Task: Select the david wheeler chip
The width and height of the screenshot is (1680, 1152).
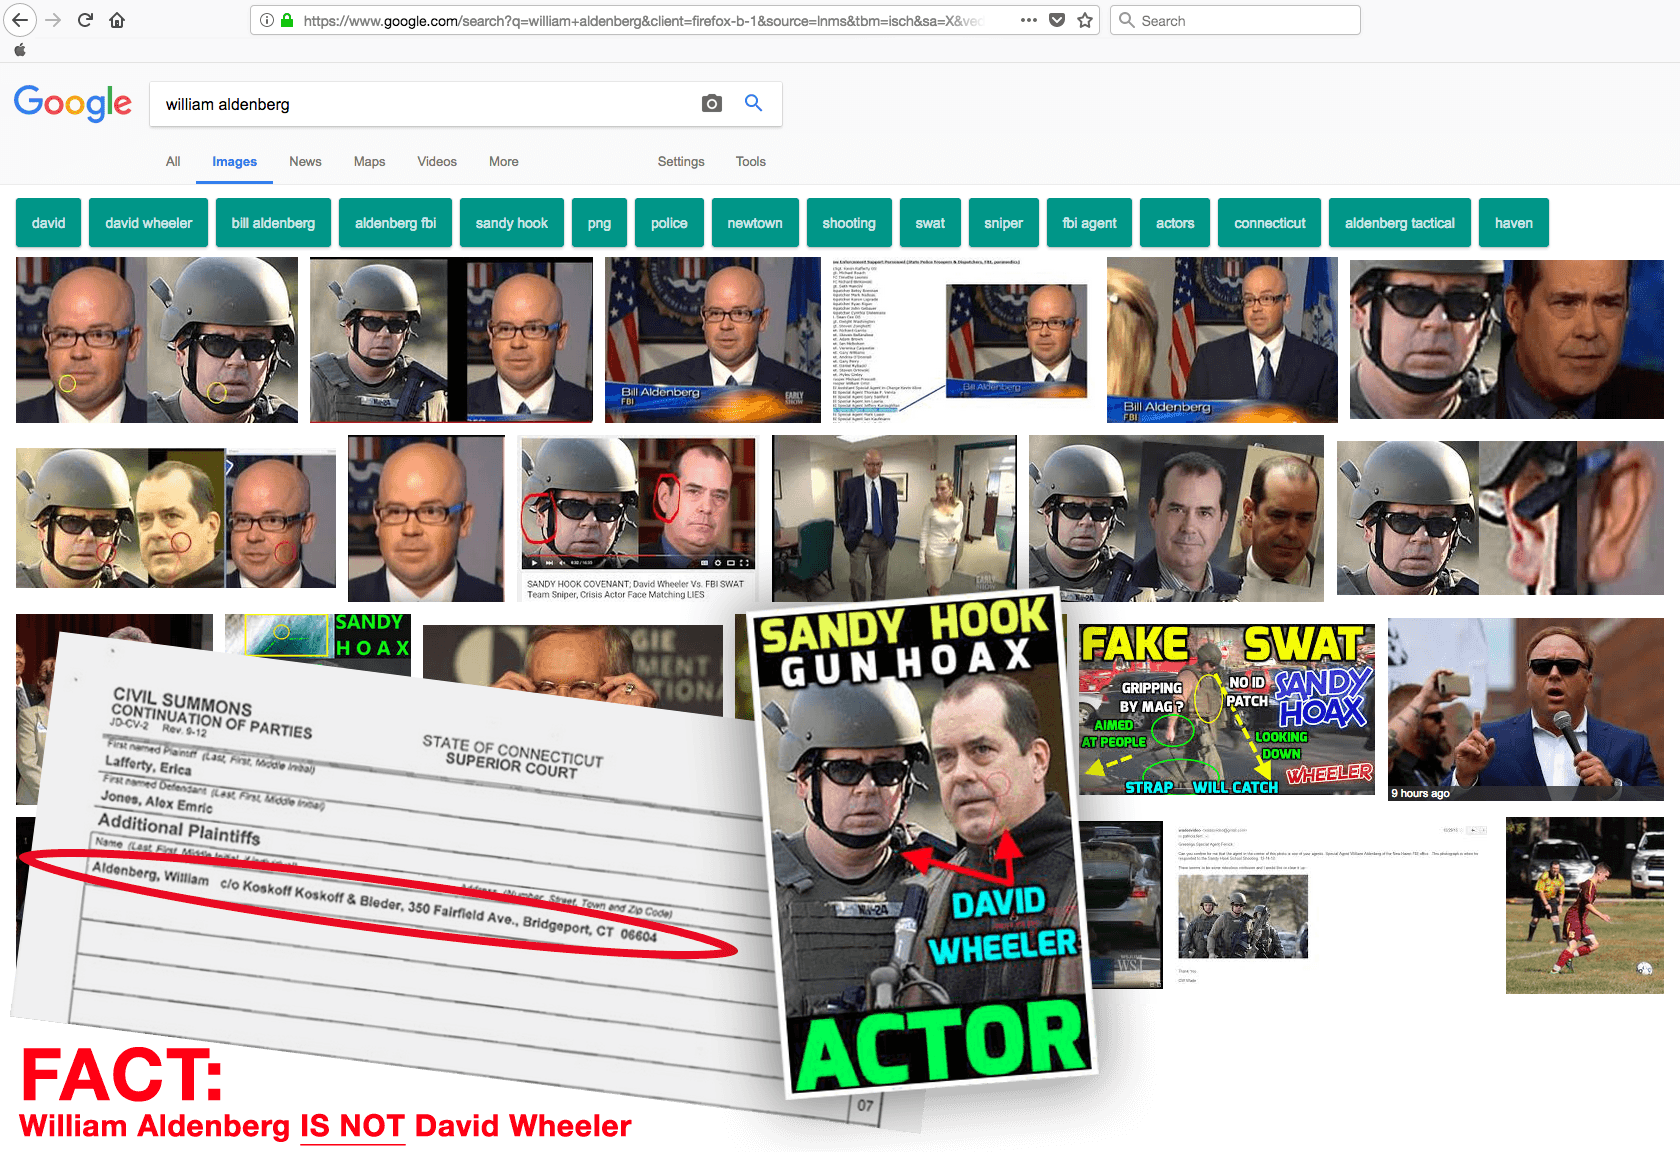Action: pos(149,223)
